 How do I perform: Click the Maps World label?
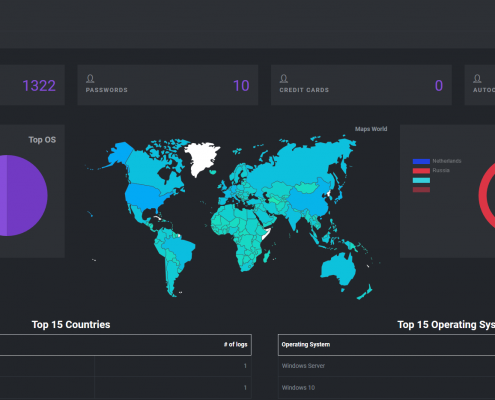[x=371, y=129]
